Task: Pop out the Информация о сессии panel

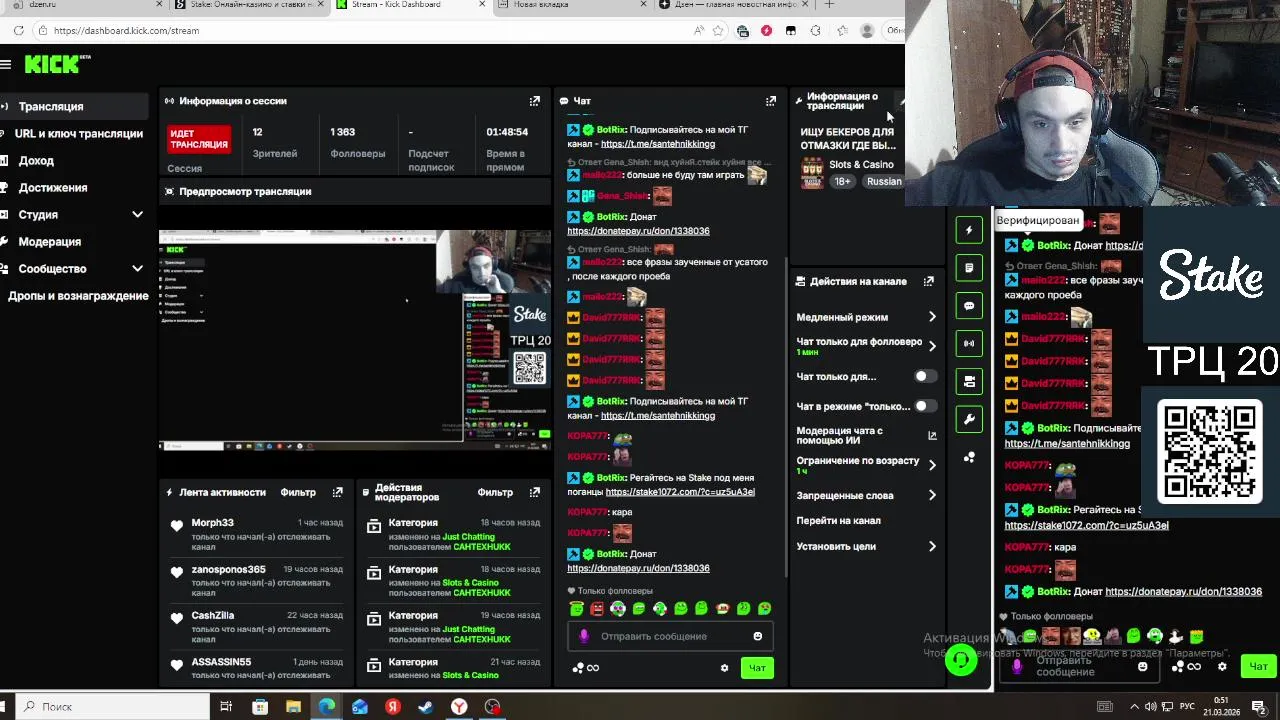Action: click(x=534, y=101)
